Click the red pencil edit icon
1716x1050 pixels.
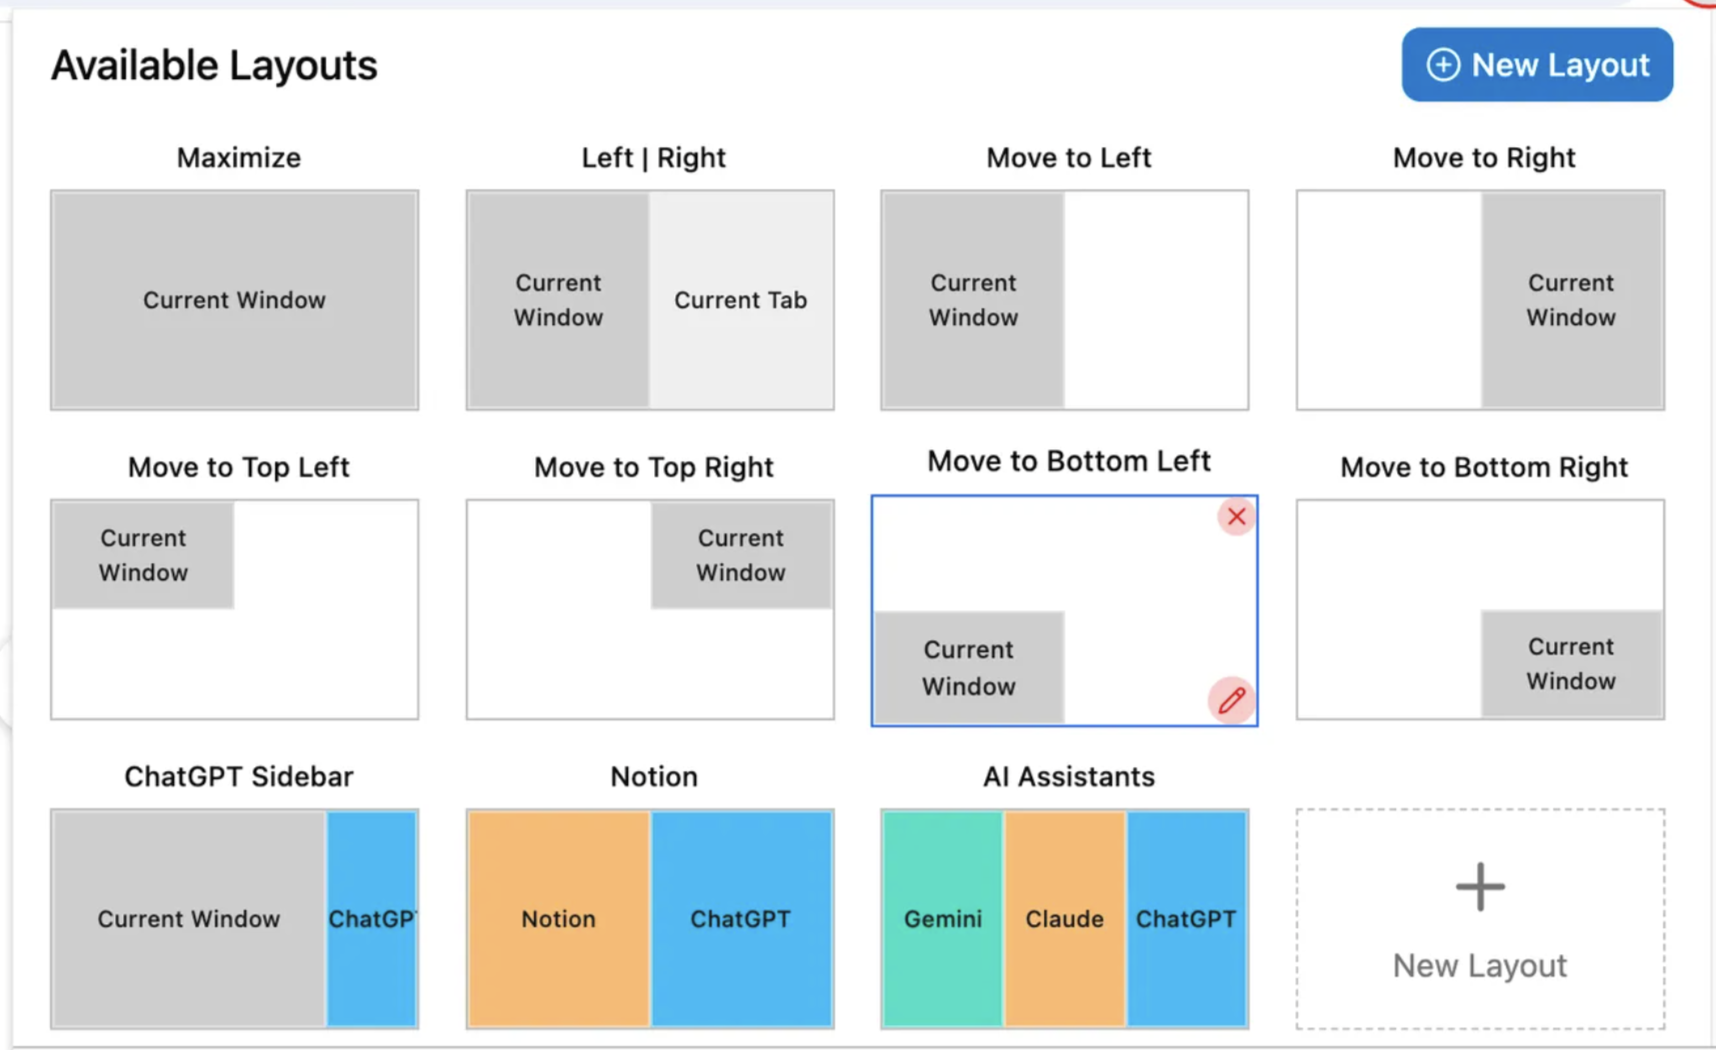coord(1231,700)
